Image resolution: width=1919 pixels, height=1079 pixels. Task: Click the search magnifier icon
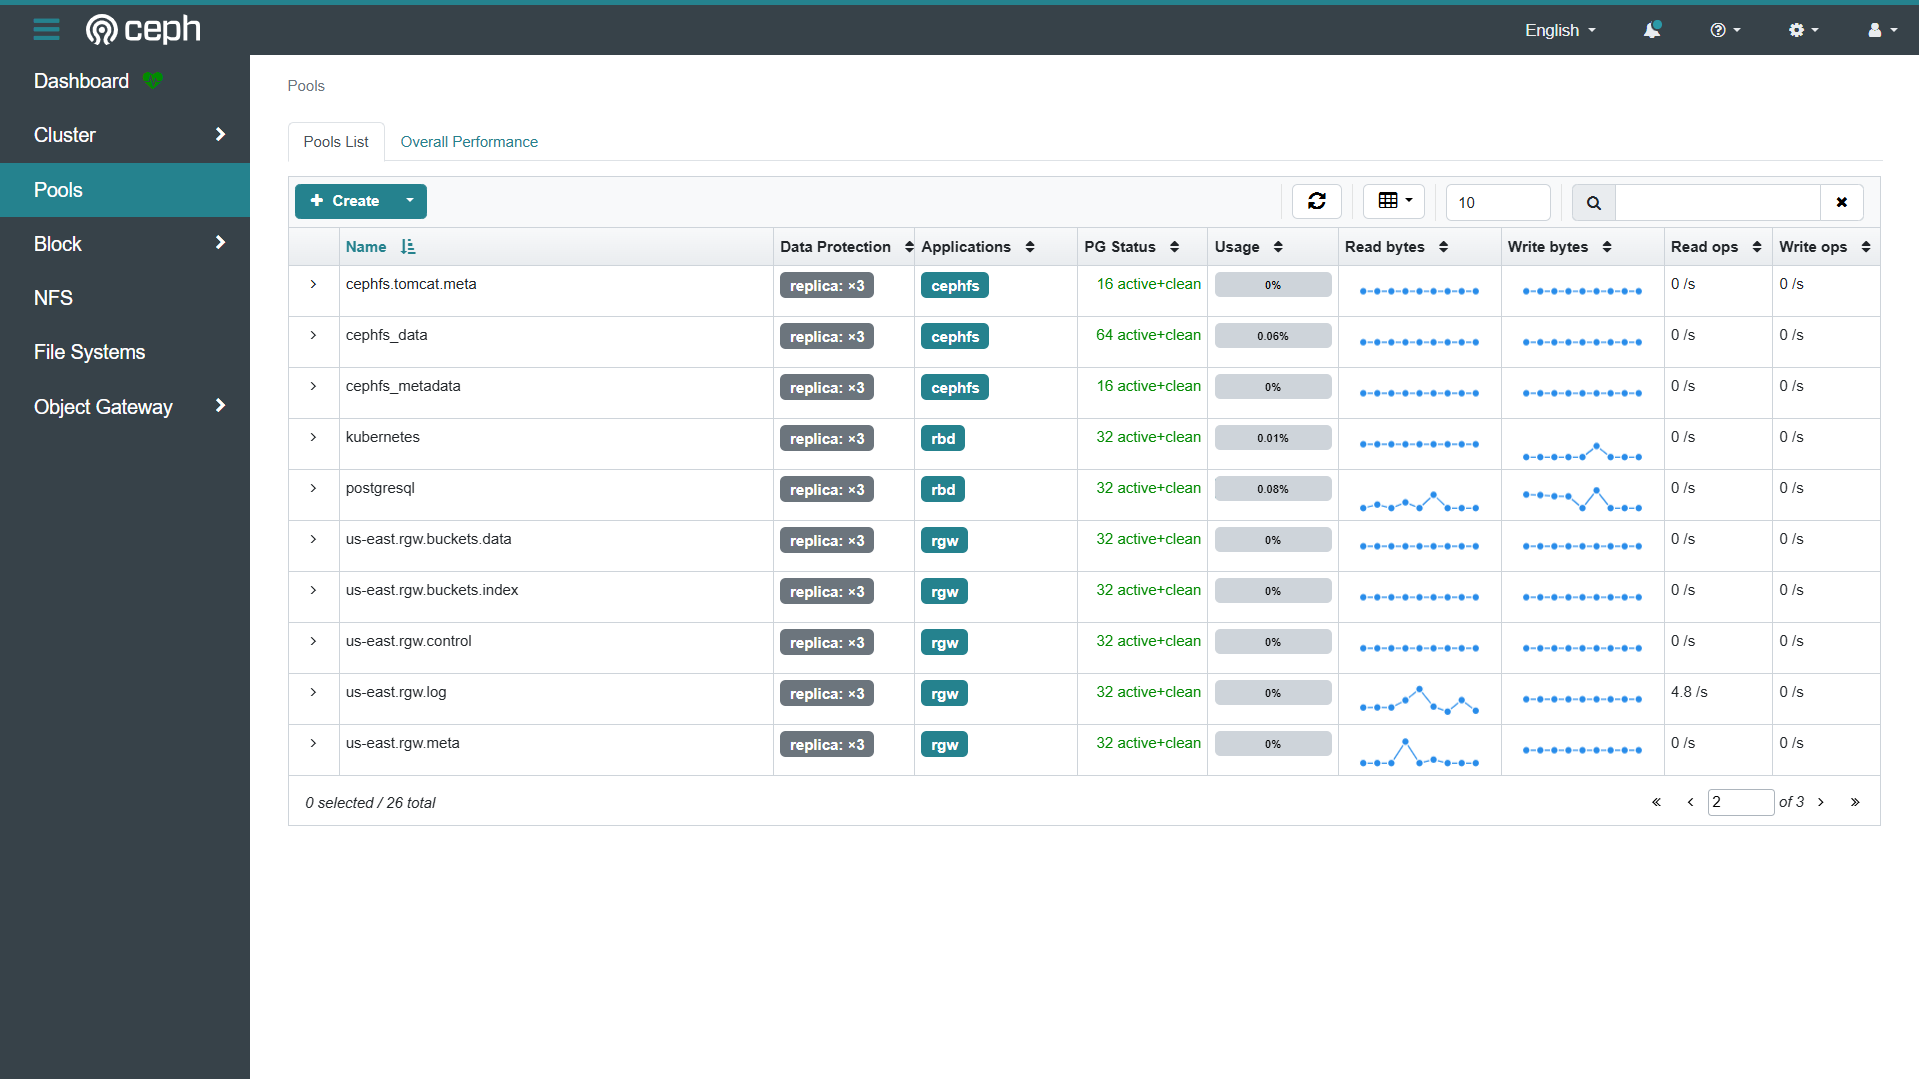click(1593, 202)
